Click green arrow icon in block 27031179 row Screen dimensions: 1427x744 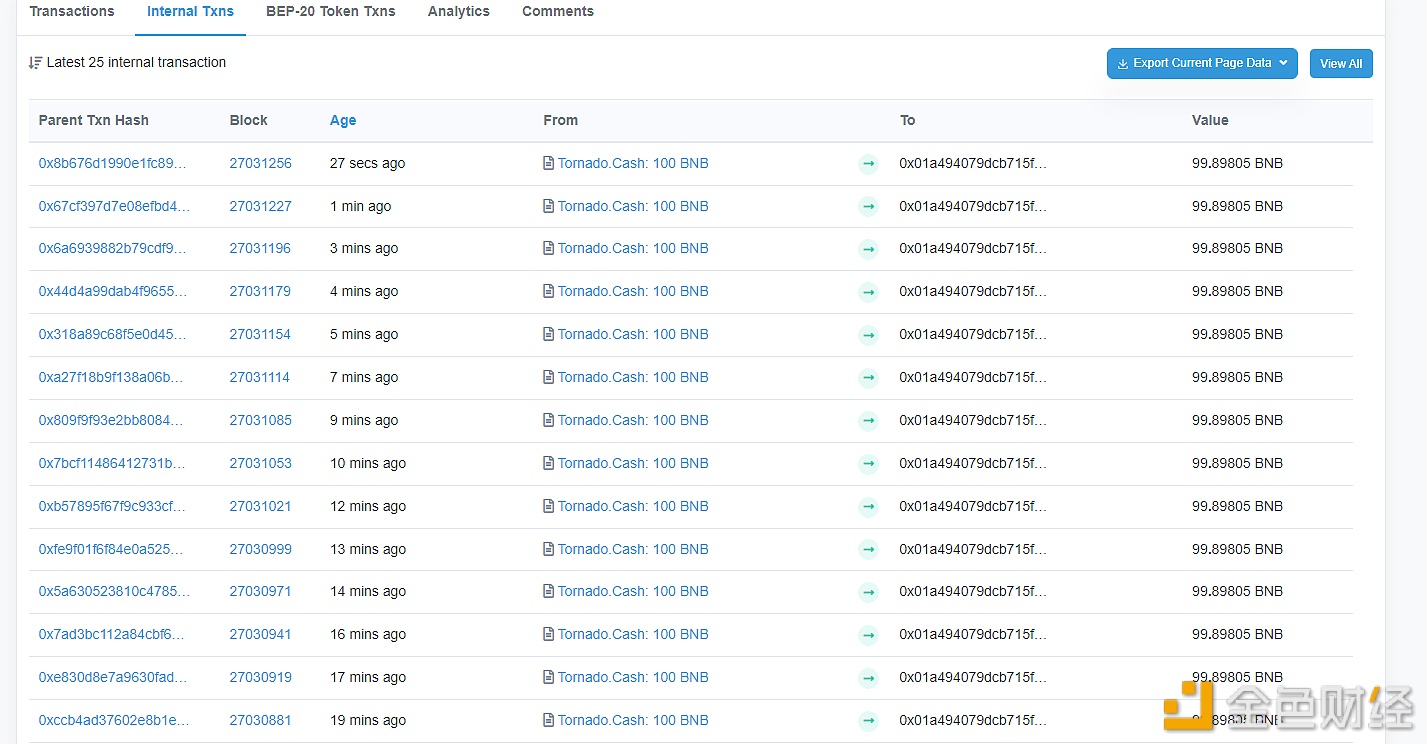tap(868, 292)
